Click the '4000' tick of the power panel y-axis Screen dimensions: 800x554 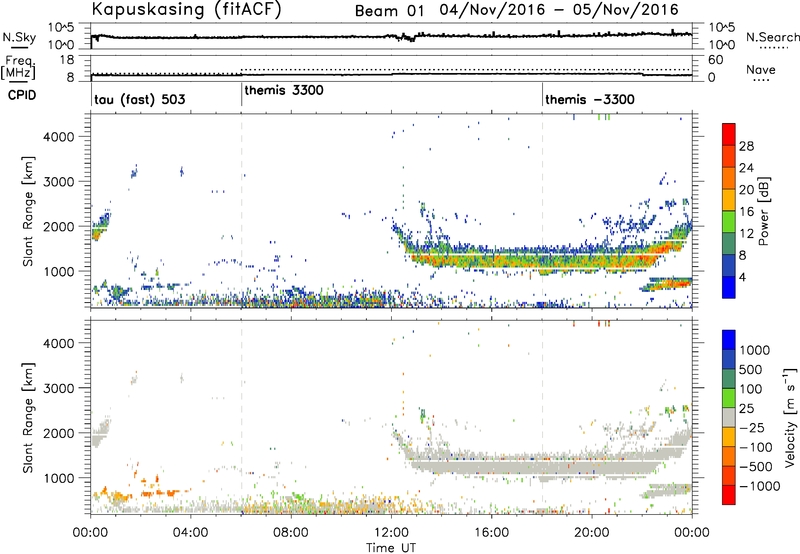point(58,137)
